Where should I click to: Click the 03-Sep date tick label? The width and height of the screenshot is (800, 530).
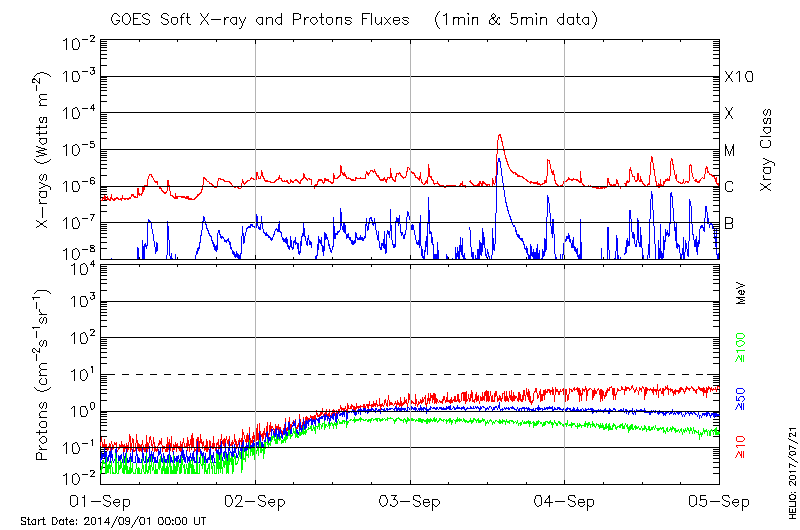point(410,501)
